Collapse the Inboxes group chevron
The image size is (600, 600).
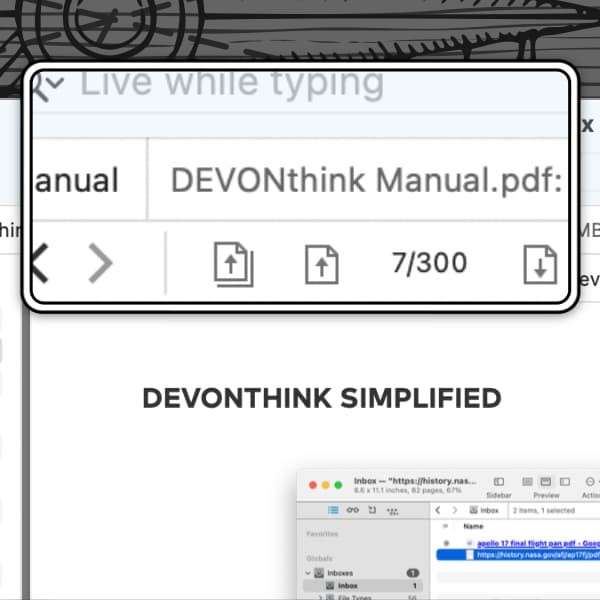pos(308,573)
